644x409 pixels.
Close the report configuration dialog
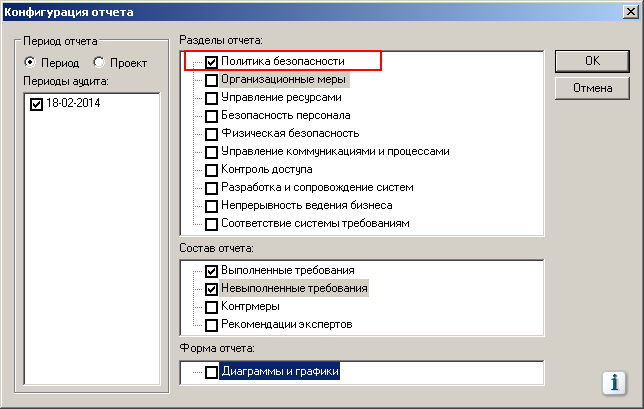627,13
